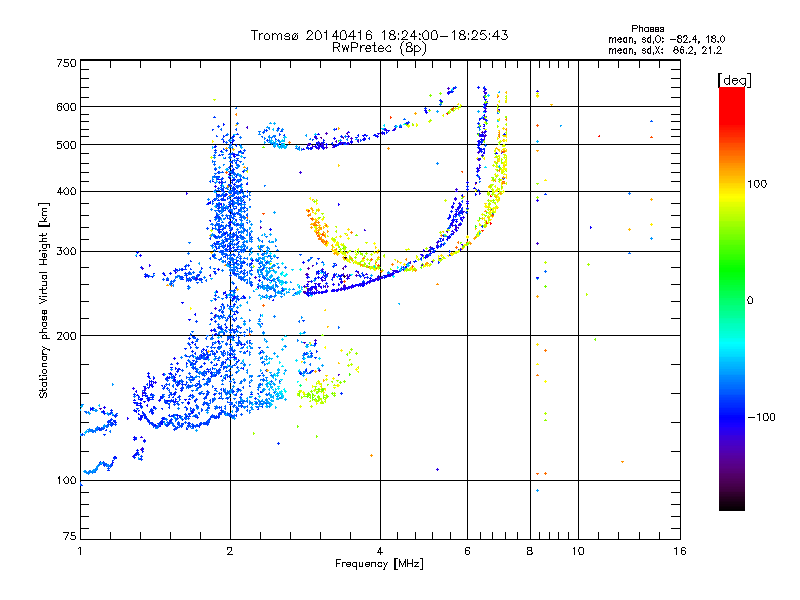800x600 pixels.
Task: Click the y-axis tick label '300'
Action: click(66, 251)
